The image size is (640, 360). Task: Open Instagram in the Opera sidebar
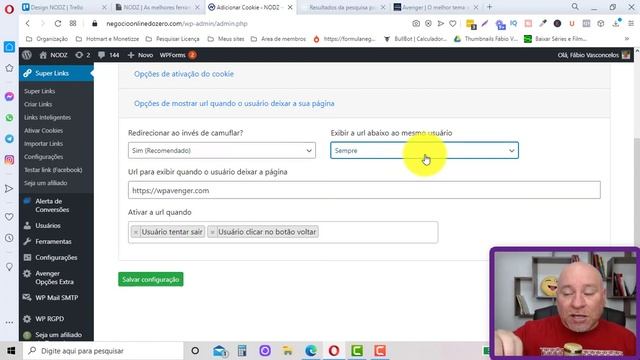[9, 160]
